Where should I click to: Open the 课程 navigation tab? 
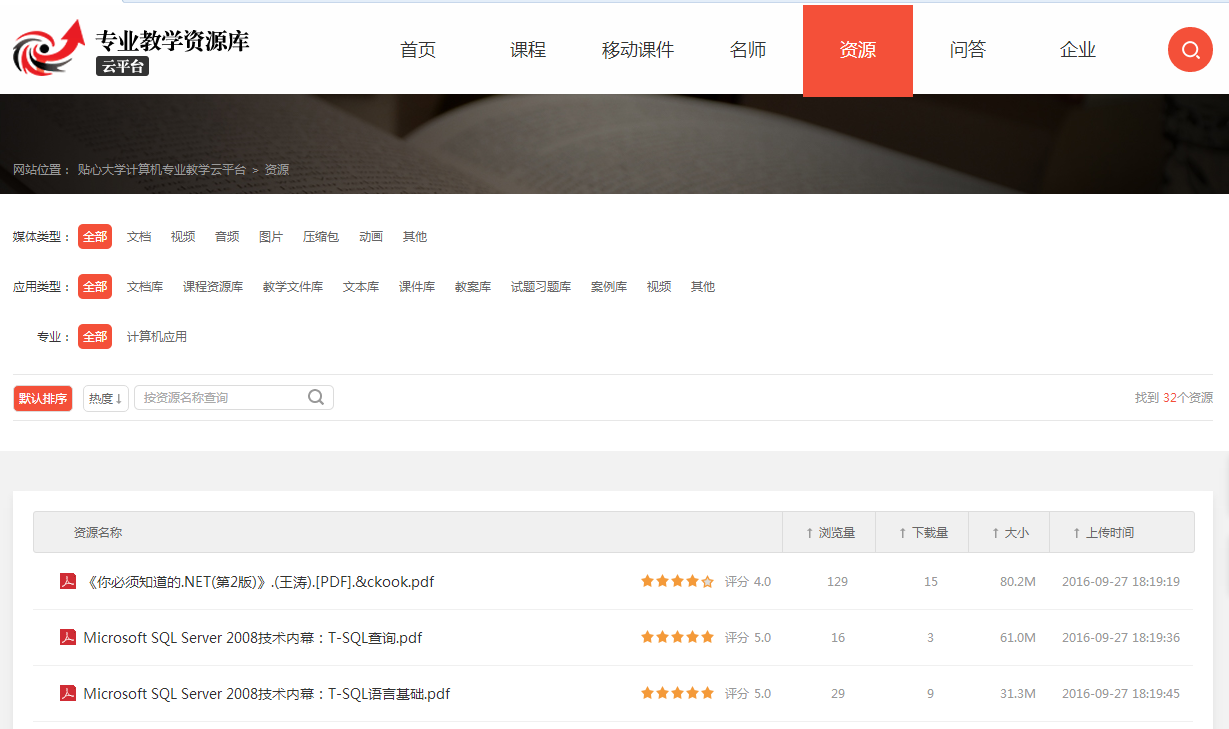click(x=528, y=50)
